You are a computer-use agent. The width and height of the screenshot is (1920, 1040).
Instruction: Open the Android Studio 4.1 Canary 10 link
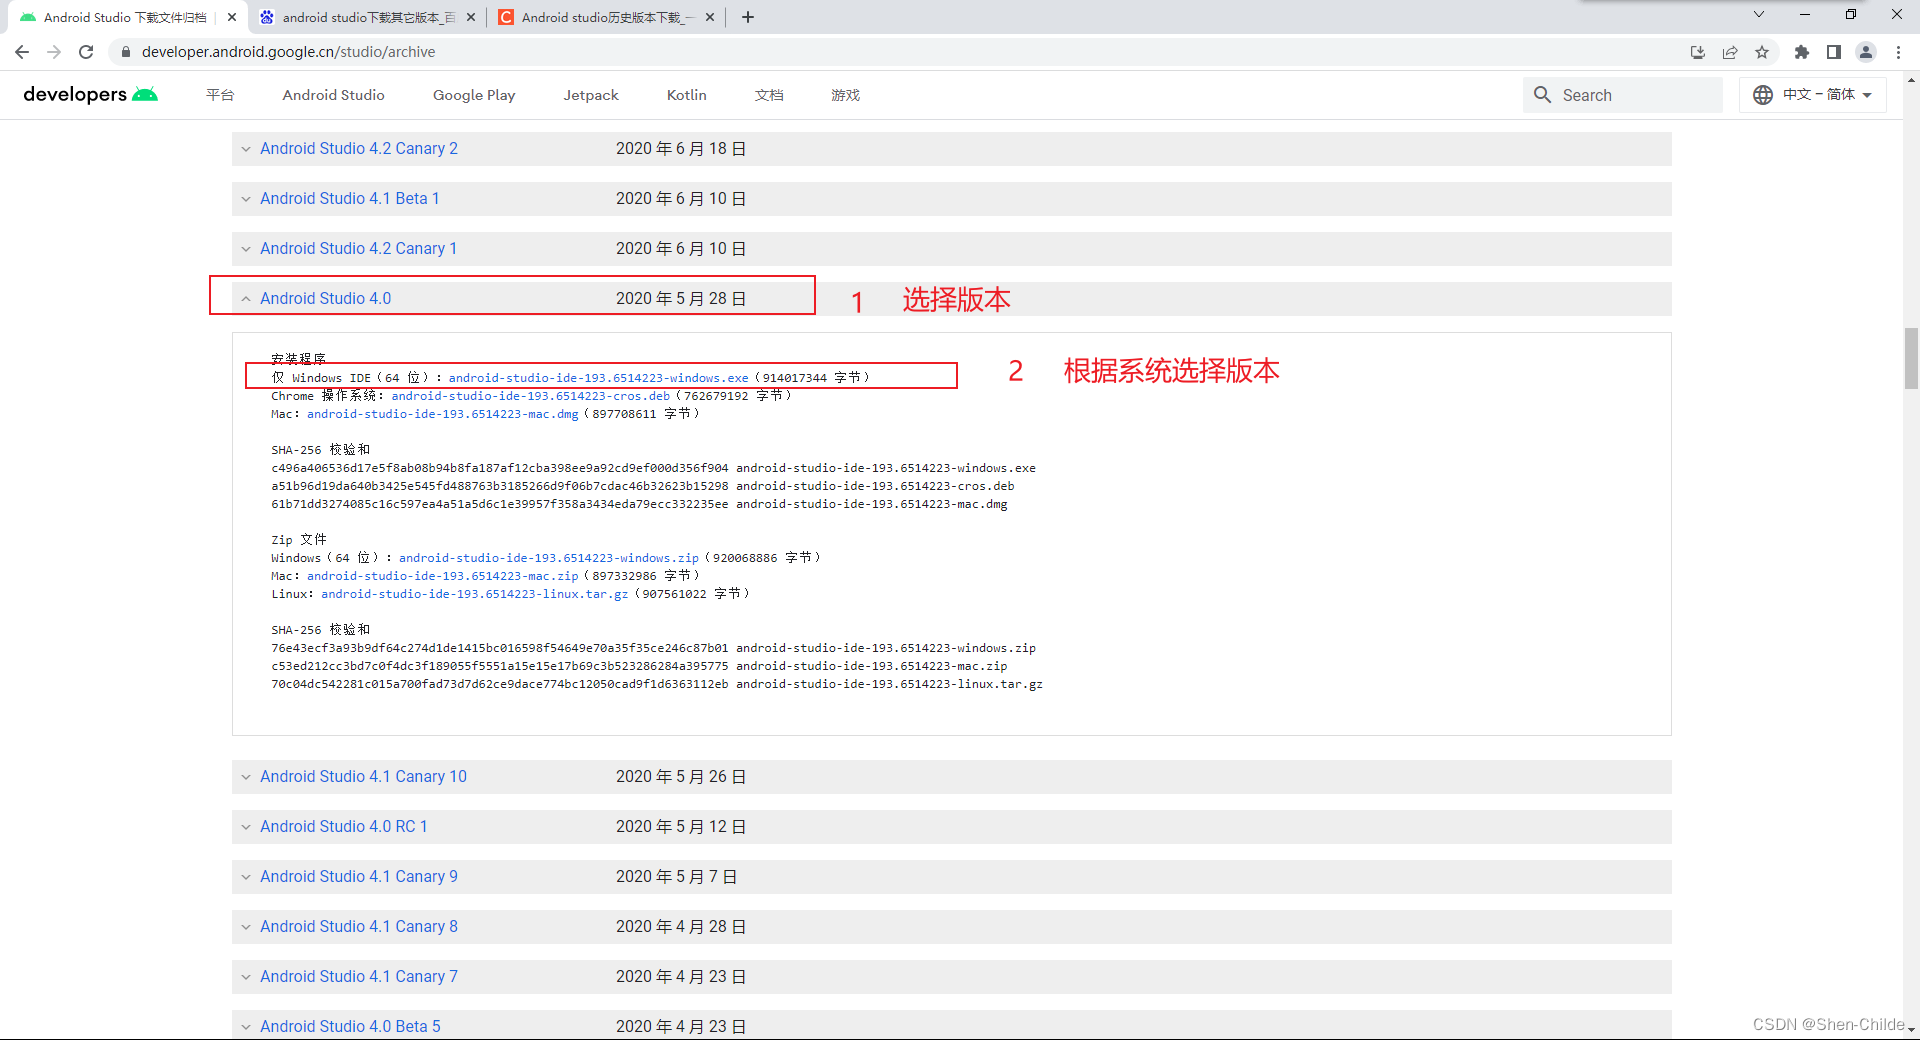pyautogui.click(x=363, y=776)
